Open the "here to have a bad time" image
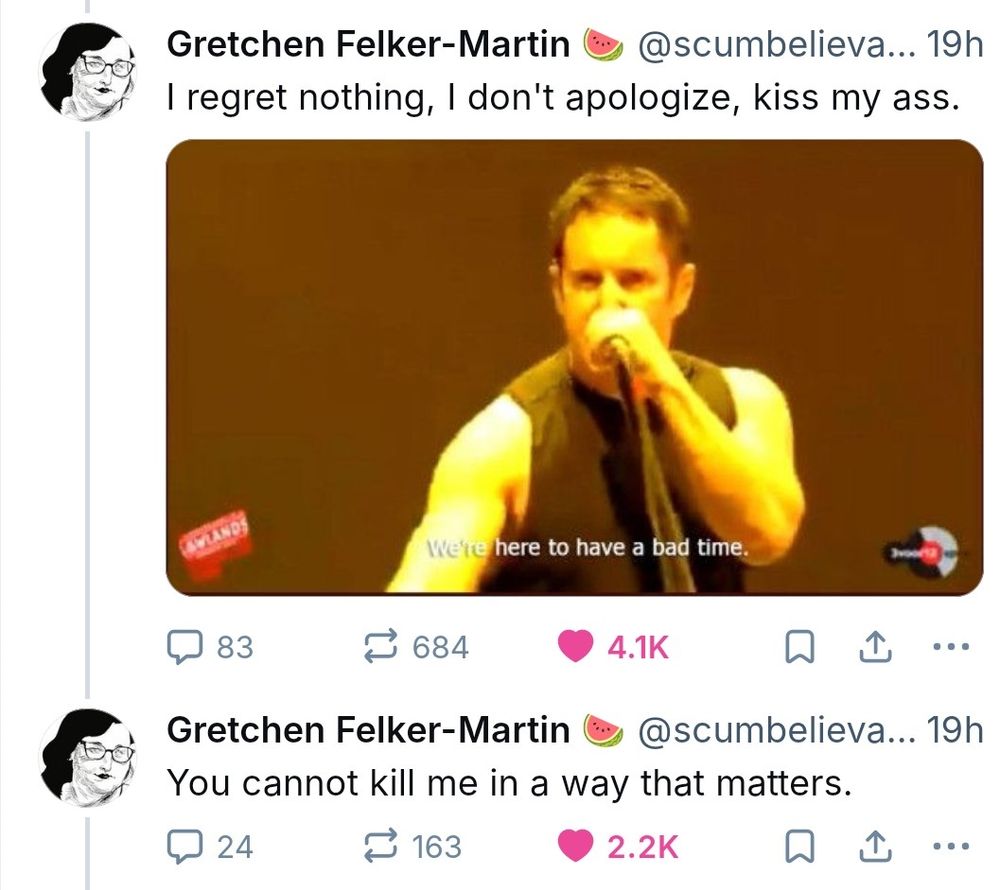The image size is (1000, 890). (x=574, y=366)
